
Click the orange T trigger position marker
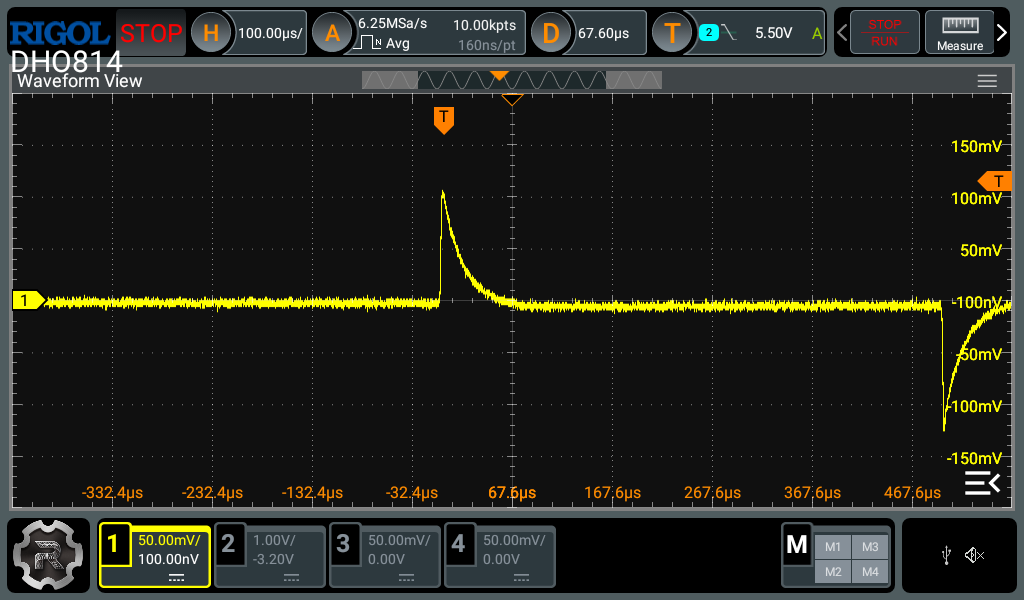(x=443, y=119)
